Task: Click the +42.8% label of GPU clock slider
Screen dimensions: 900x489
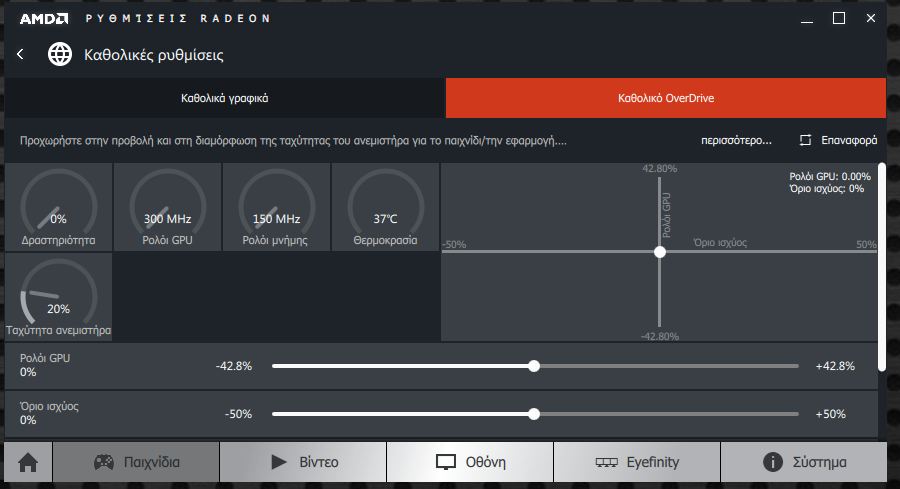Action: [x=835, y=366]
